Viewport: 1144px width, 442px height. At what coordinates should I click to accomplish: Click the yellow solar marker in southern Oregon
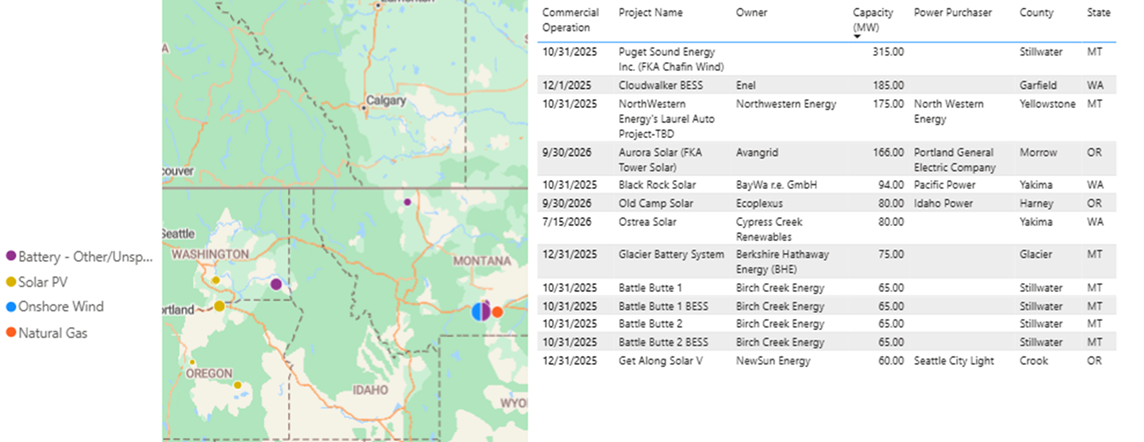237,385
